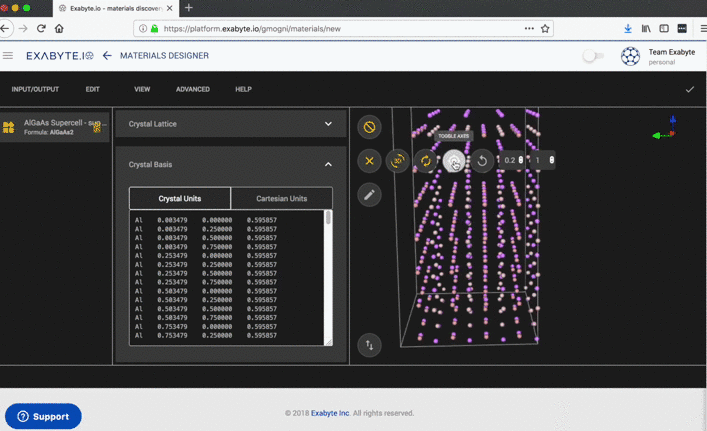Click the 360 rotate view icon
This screenshot has height=431, width=707.
[x=398, y=161]
